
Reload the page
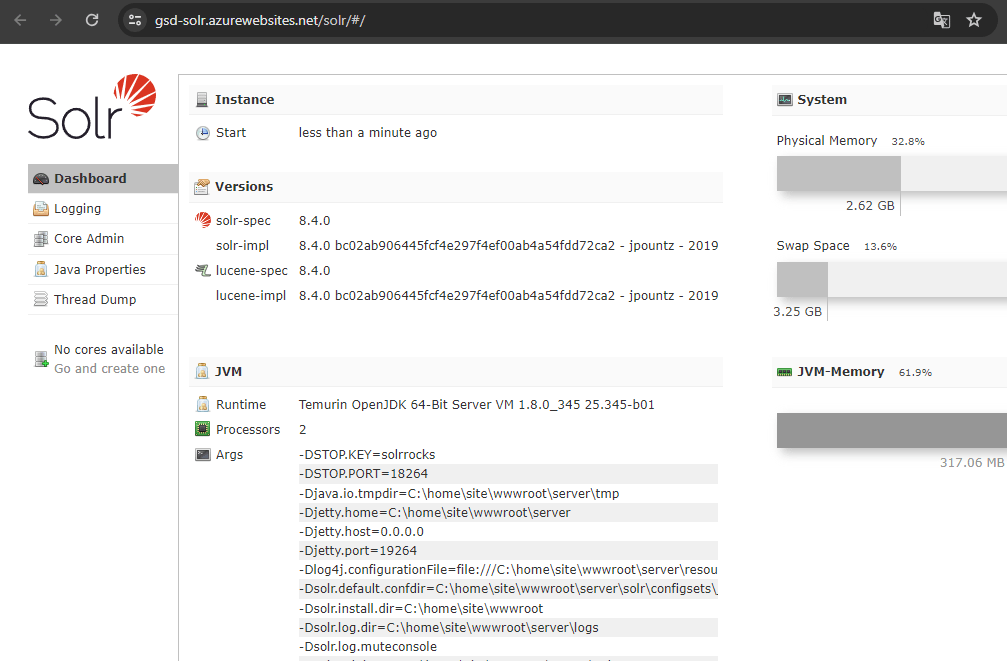(x=92, y=20)
